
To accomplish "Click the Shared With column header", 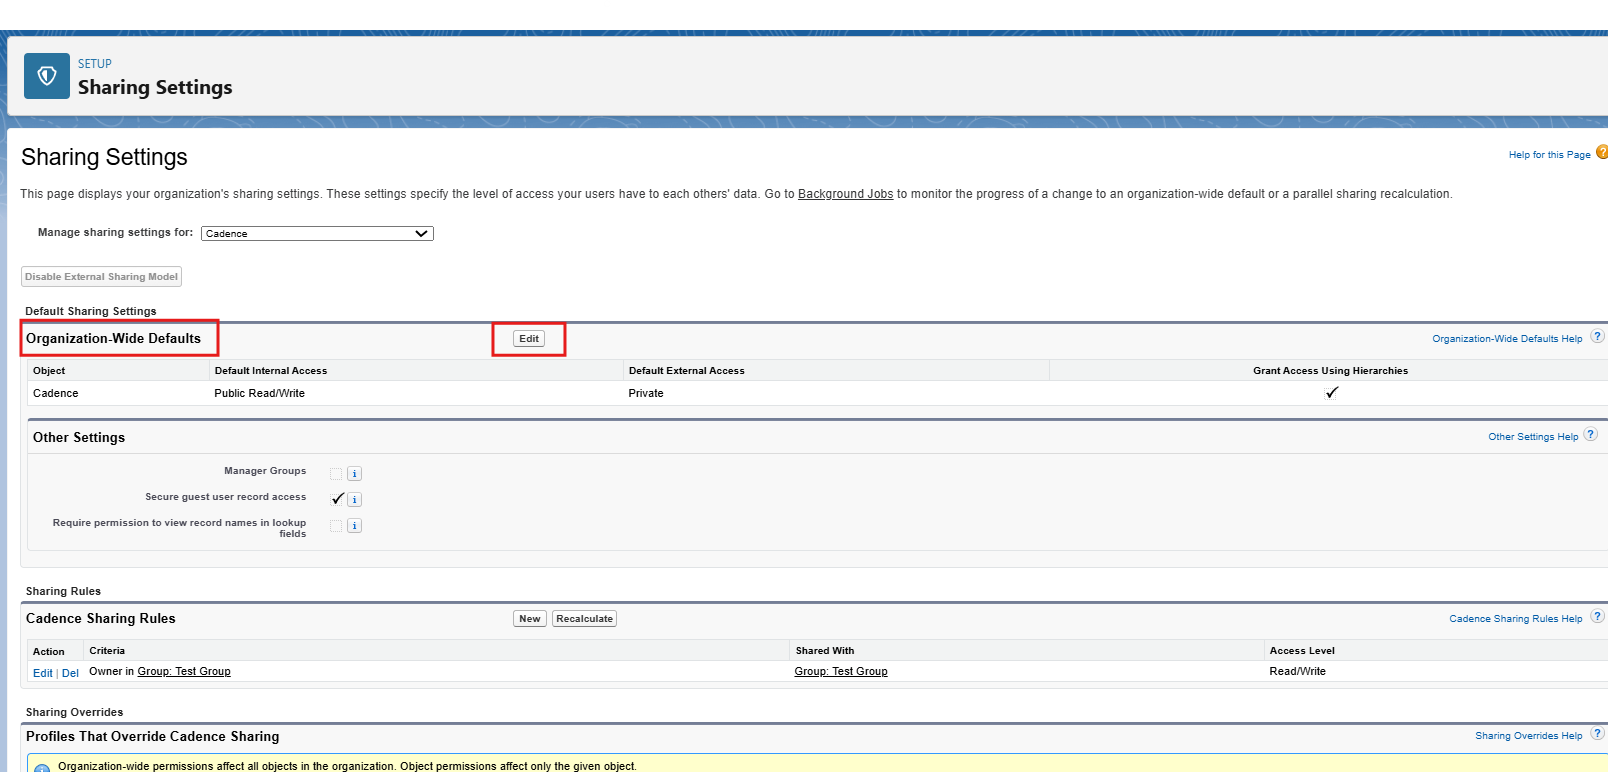I will 825,650.
